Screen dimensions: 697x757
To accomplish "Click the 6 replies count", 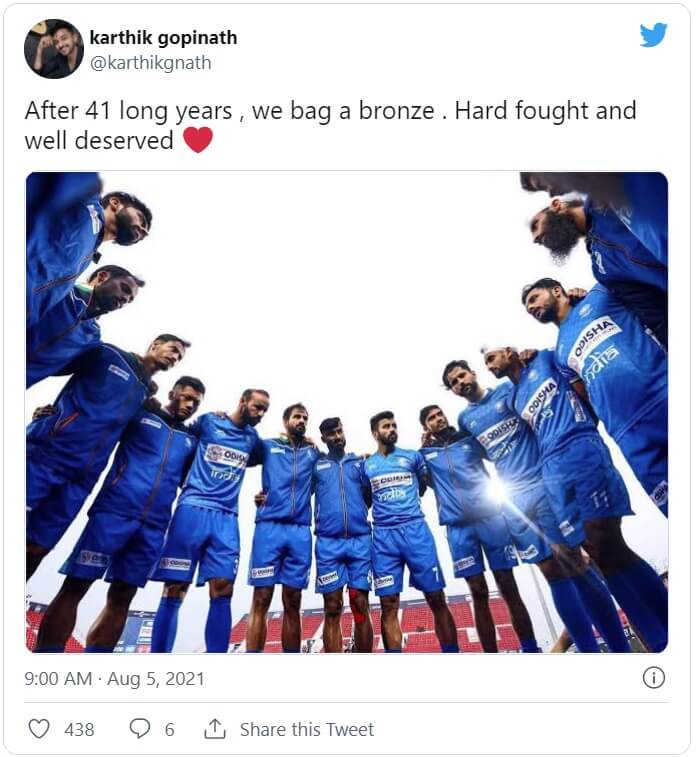I will click(x=169, y=730).
